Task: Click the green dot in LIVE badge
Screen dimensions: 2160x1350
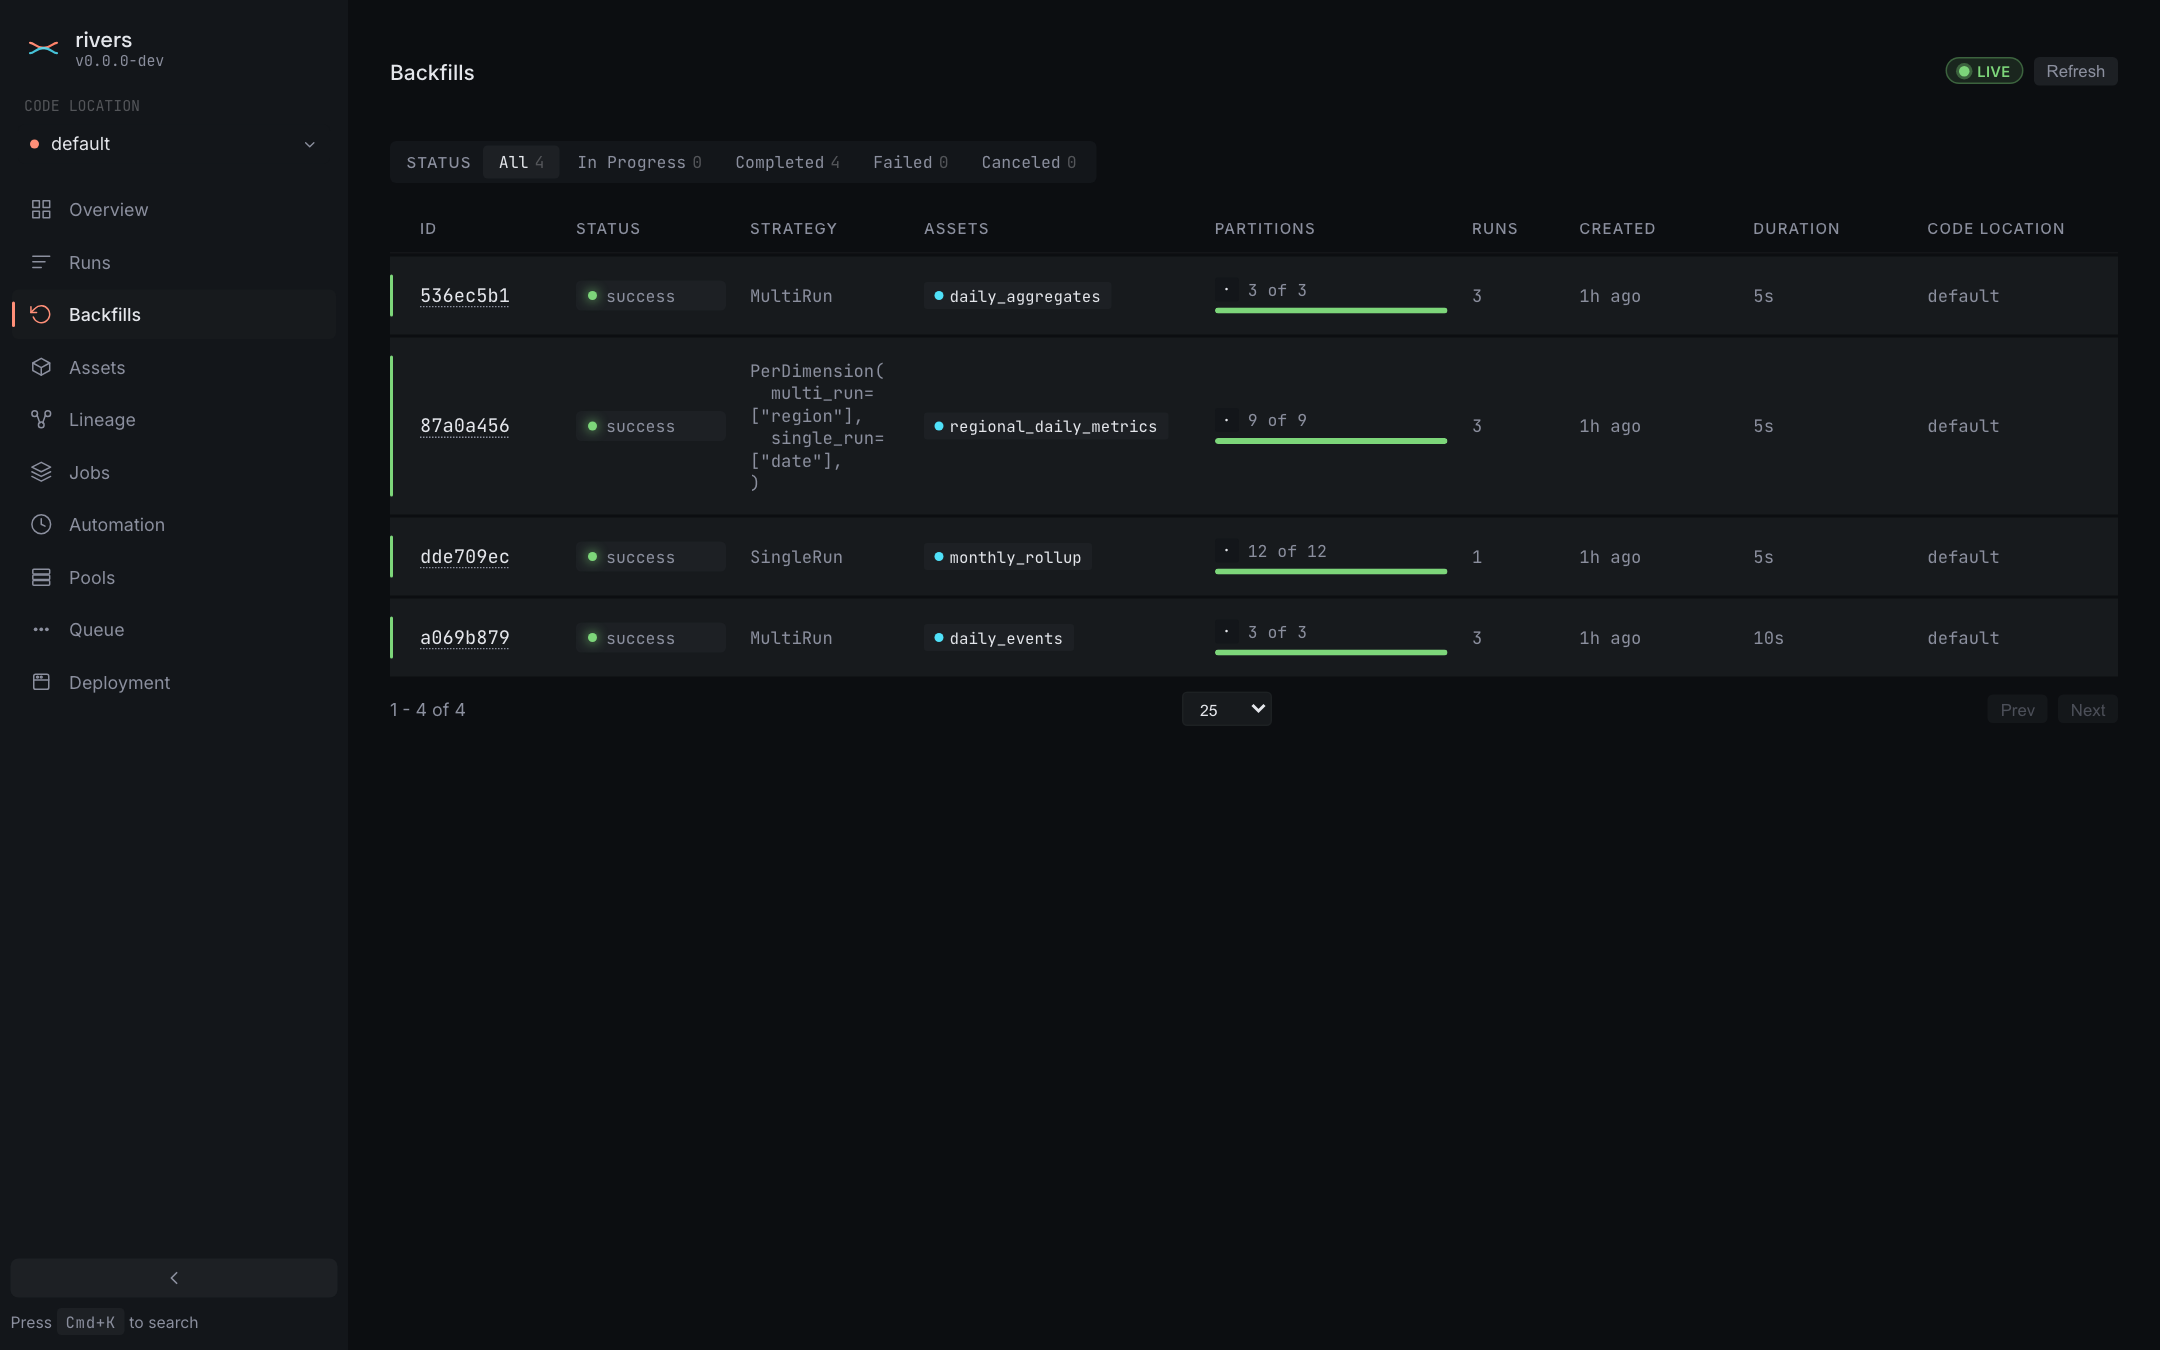Action: pyautogui.click(x=1964, y=72)
